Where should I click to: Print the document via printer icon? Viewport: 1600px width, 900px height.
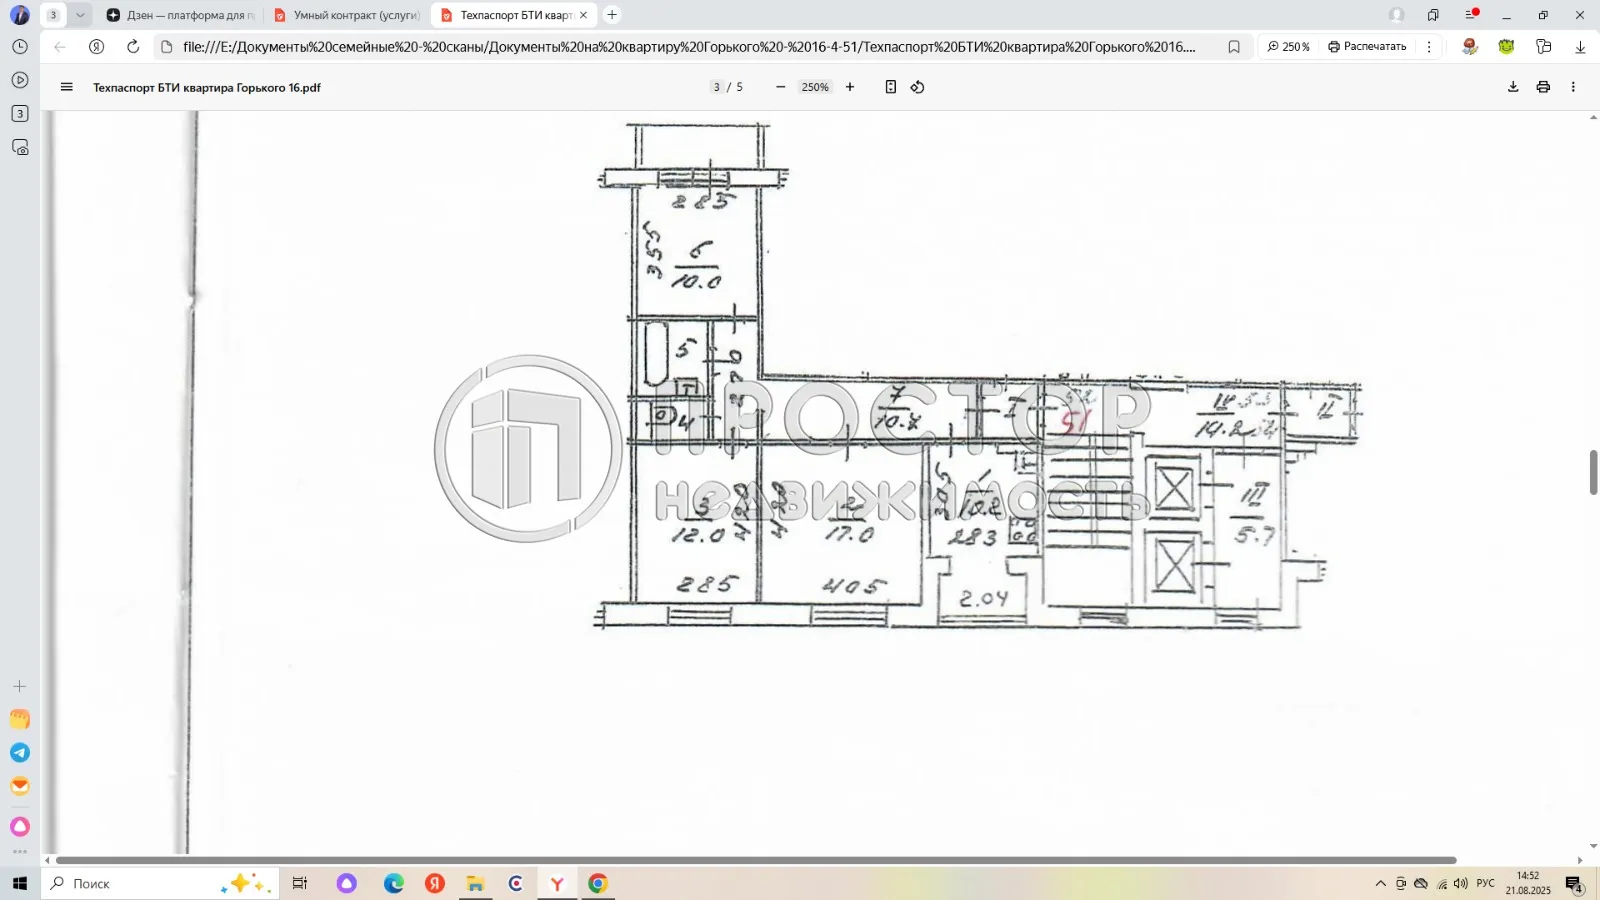click(x=1542, y=87)
